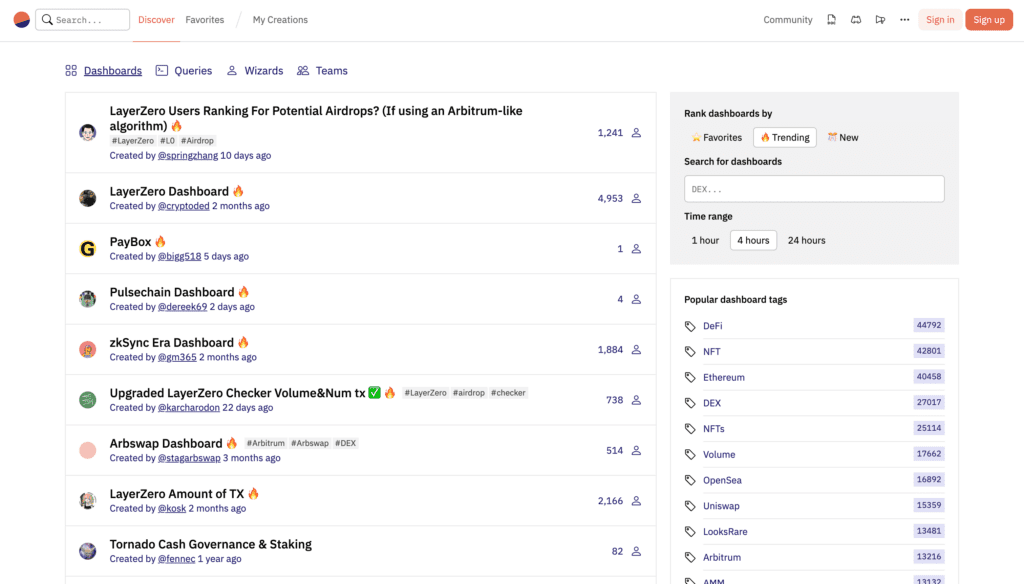Image resolution: width=1024 pixels, height=584 pixels.
Task: Click favorite icon next to 2,166
Action: click(x=636, y=501)
